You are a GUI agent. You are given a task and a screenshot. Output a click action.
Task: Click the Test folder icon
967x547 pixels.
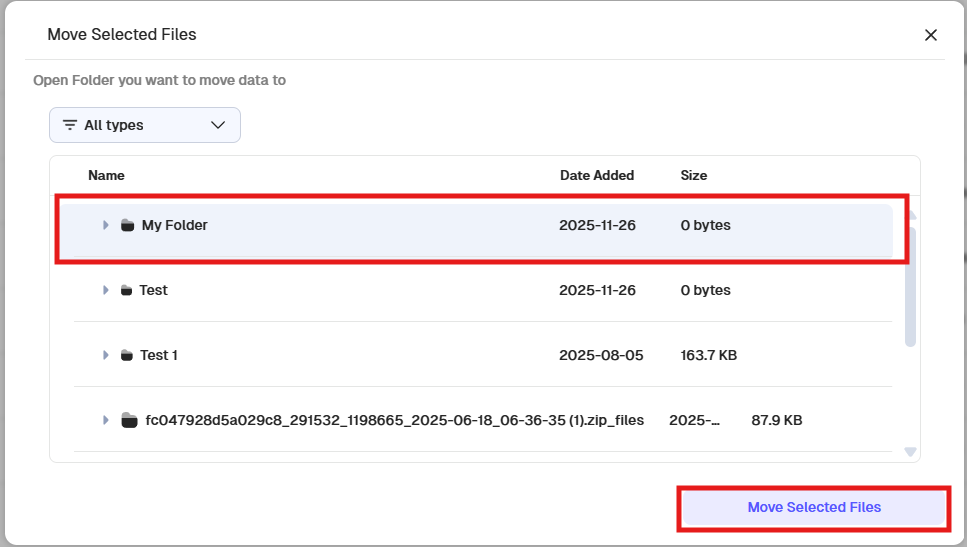[x=126, y=291]
